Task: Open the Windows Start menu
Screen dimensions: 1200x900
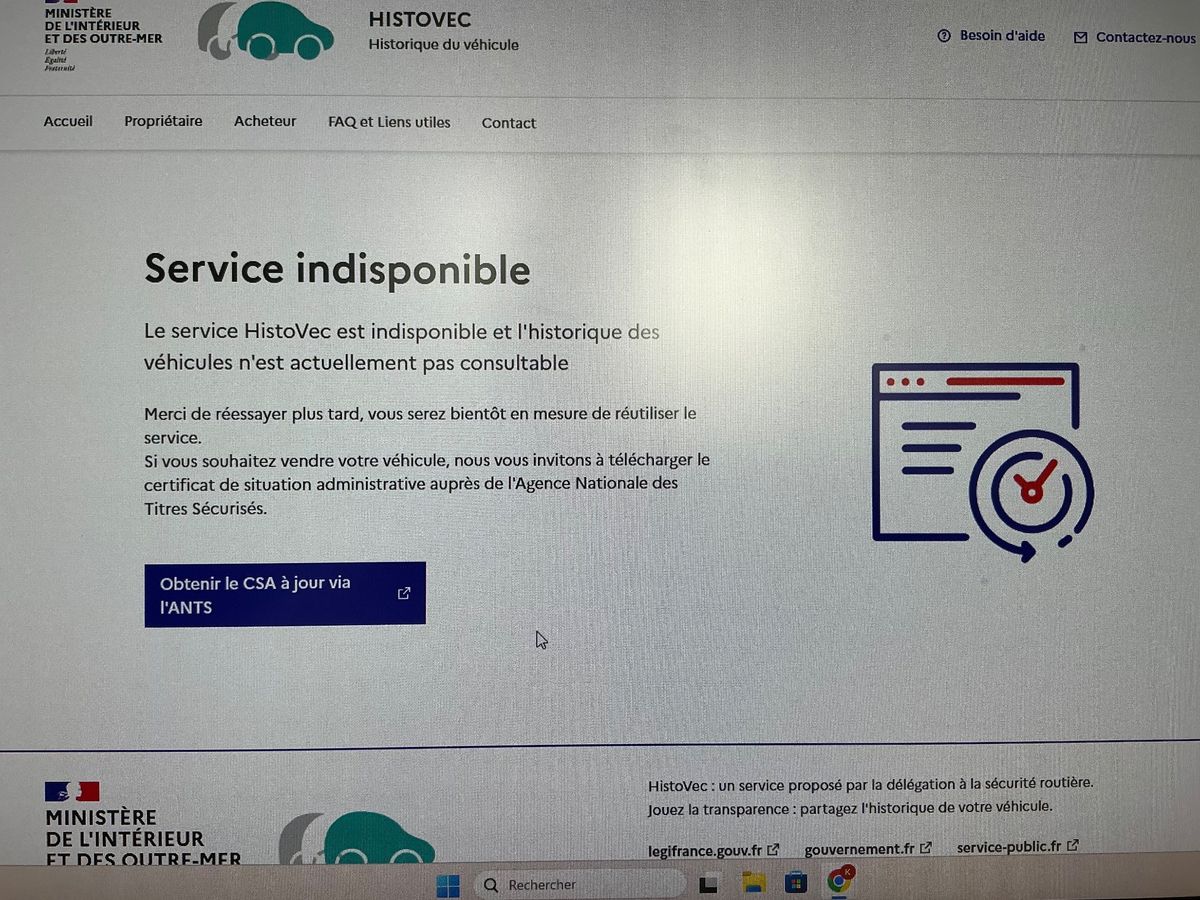Action: pos(448,885)
